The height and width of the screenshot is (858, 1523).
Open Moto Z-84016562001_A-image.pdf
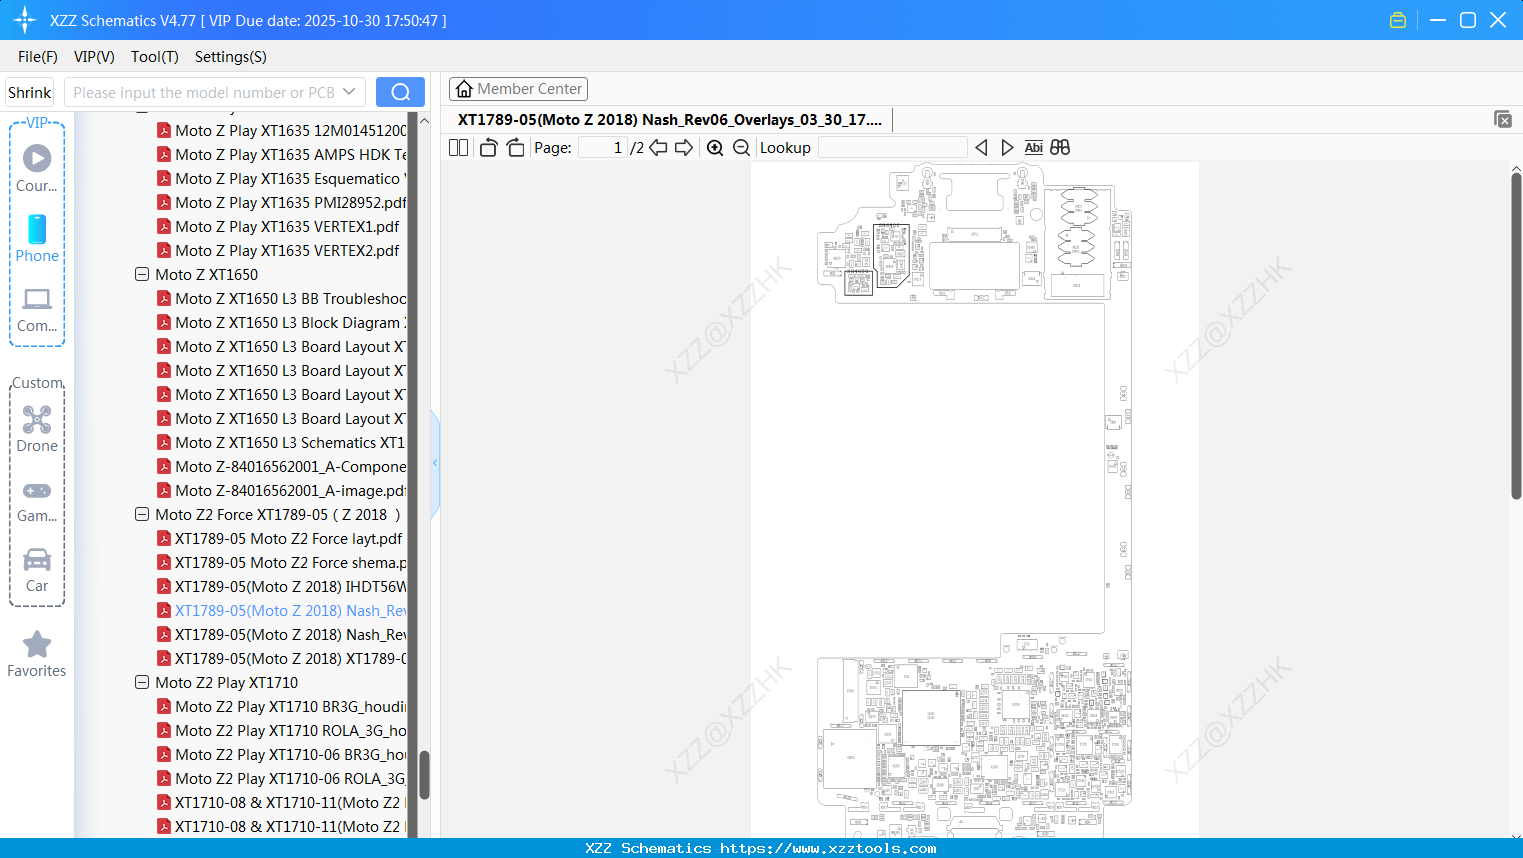click(290, 491)
